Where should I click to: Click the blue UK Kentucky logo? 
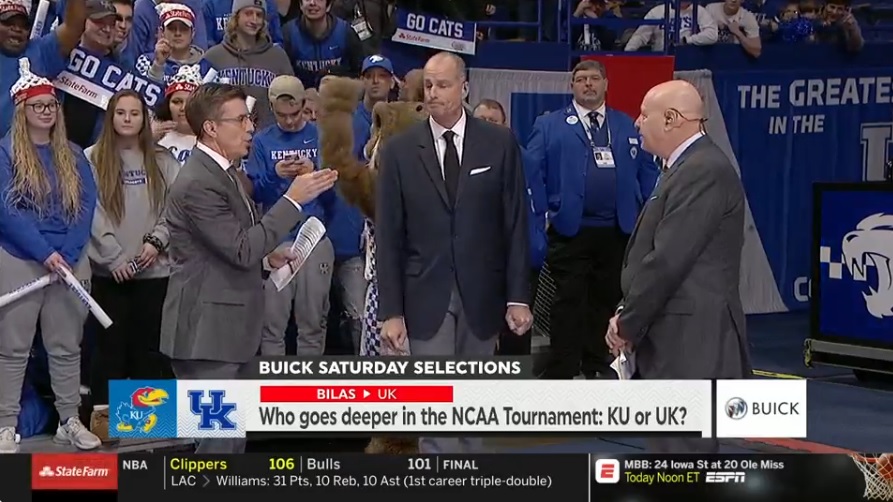pos(212,410)
